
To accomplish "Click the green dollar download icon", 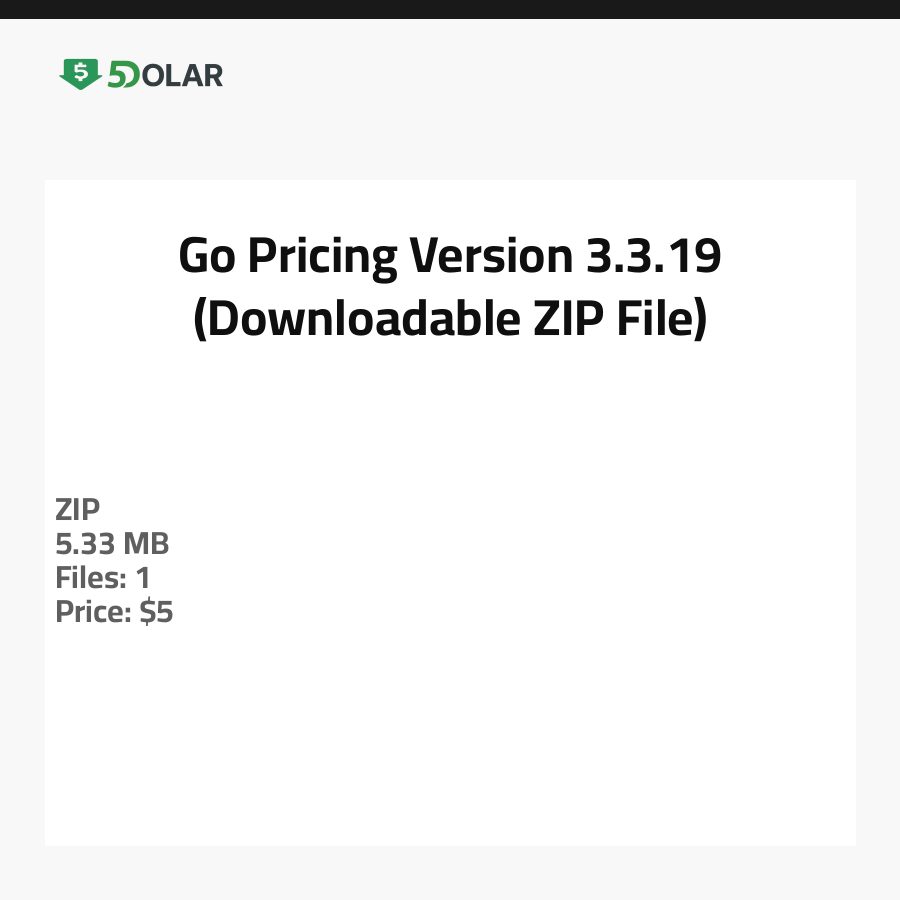I will (80, 74).
